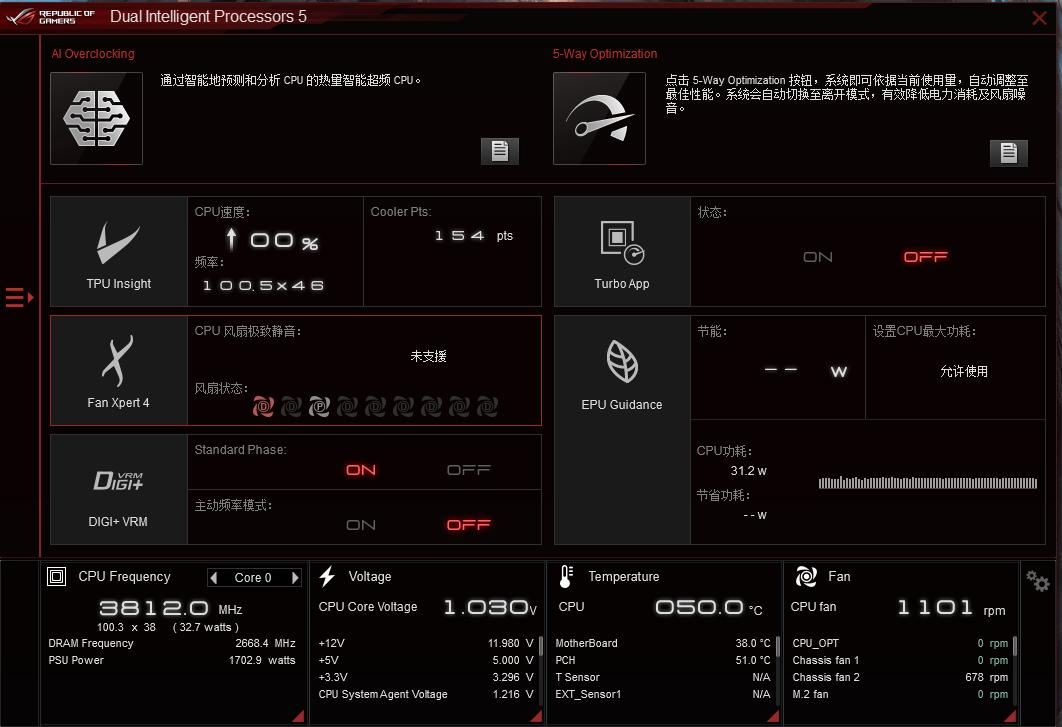Expand the Temperature panel corner triangle
Viewport: 1062px width, 727px height.
[773, 715]
